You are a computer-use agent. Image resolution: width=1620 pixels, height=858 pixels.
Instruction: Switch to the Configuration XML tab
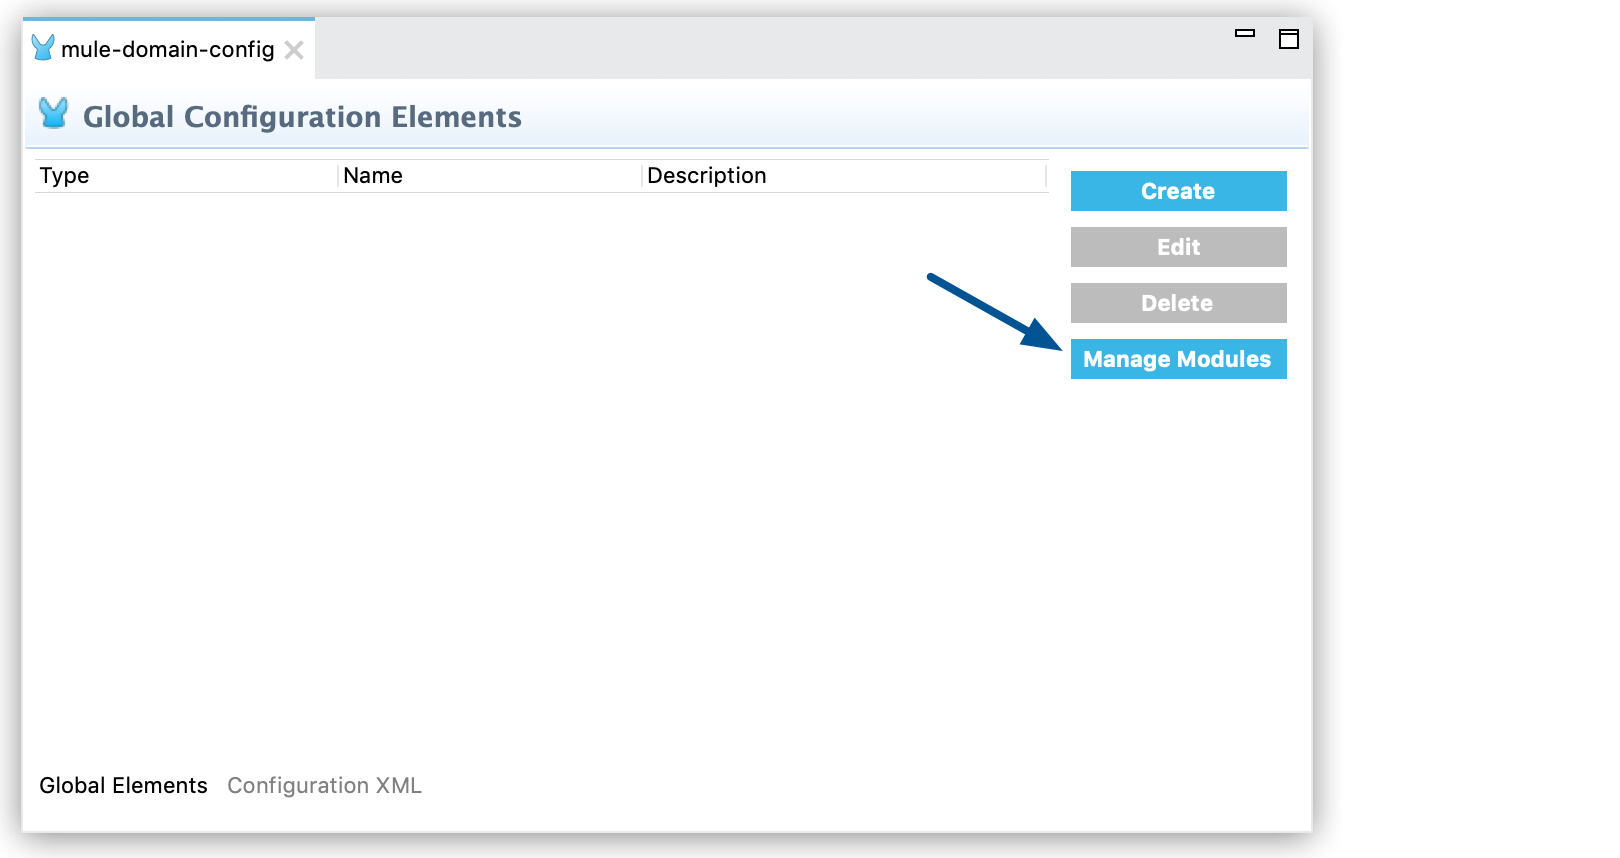pos(324,786)
